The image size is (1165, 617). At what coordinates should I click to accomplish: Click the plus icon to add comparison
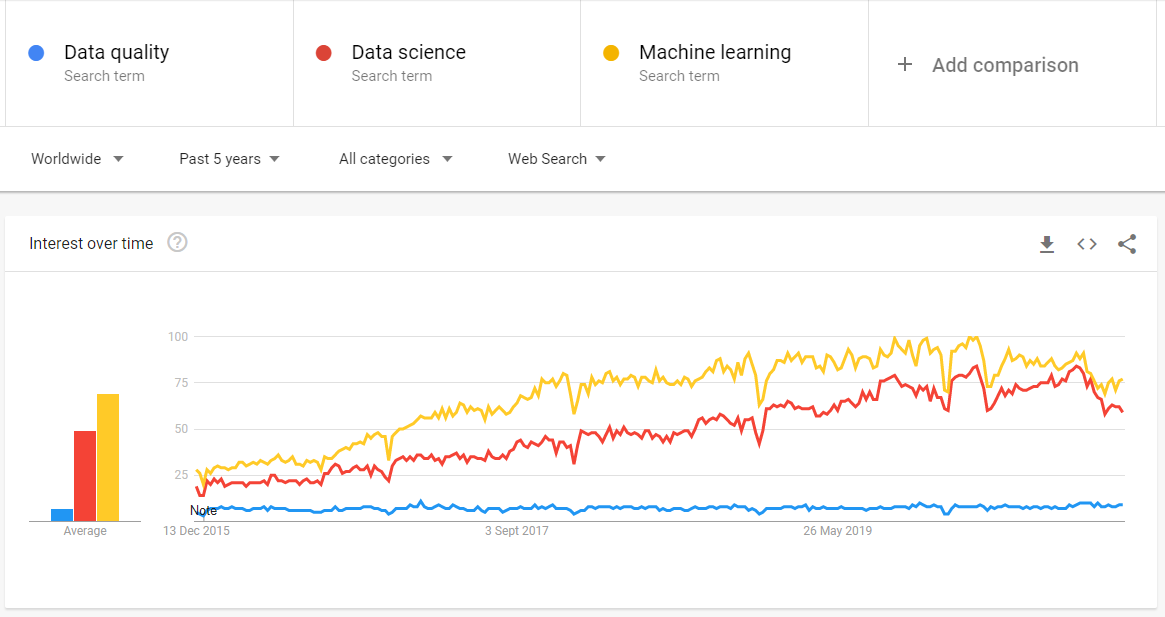click(x=905, y=65)
